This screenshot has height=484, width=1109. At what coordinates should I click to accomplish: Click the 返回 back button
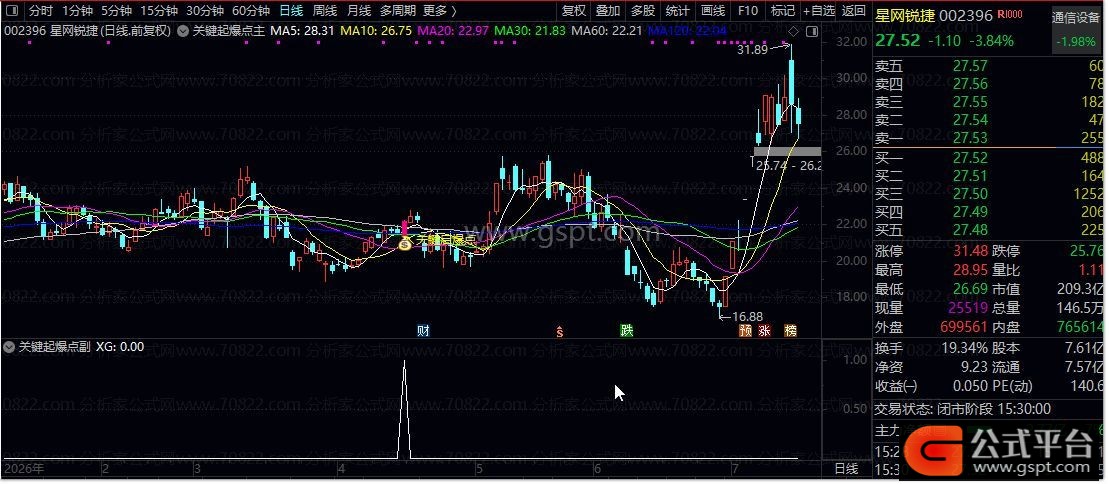tap(854, 11)
